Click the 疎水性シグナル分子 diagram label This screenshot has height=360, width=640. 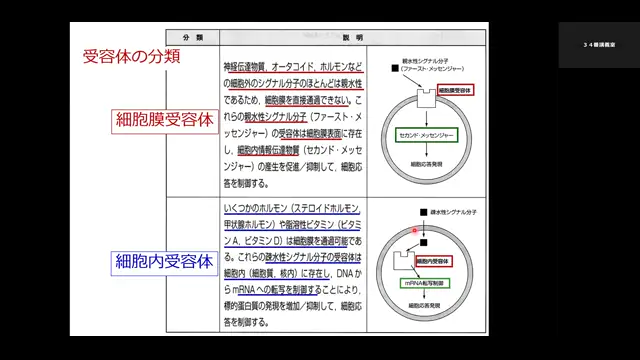(x=453, y=212)
